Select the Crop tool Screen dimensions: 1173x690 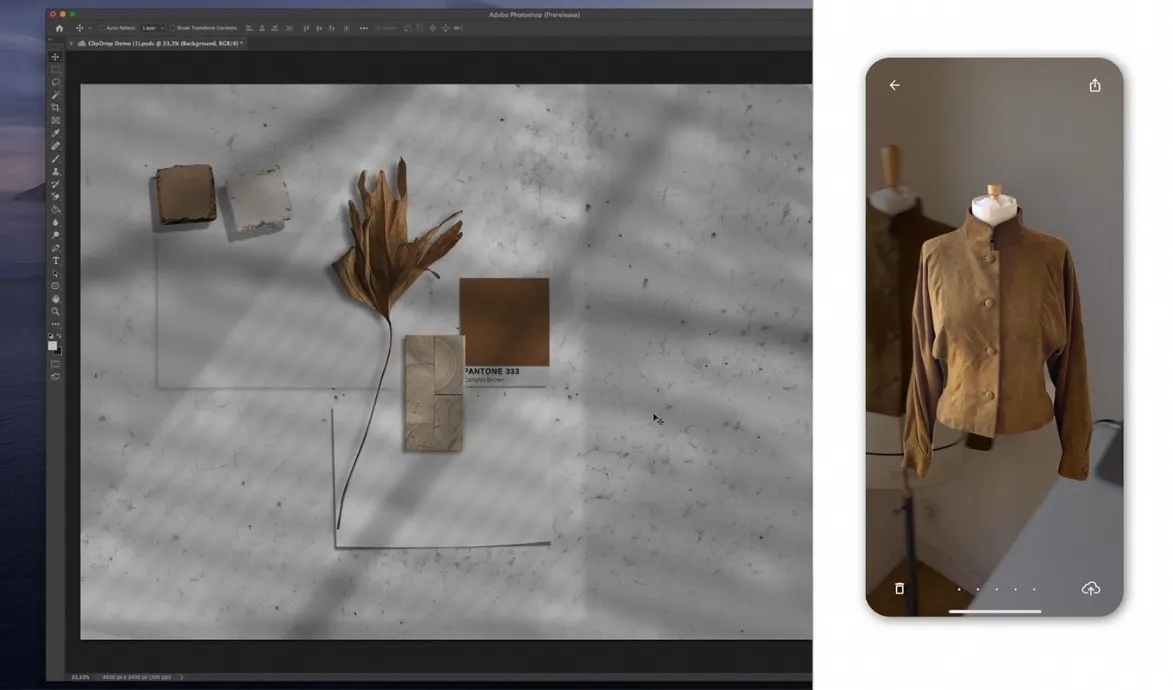coord(55,108)
